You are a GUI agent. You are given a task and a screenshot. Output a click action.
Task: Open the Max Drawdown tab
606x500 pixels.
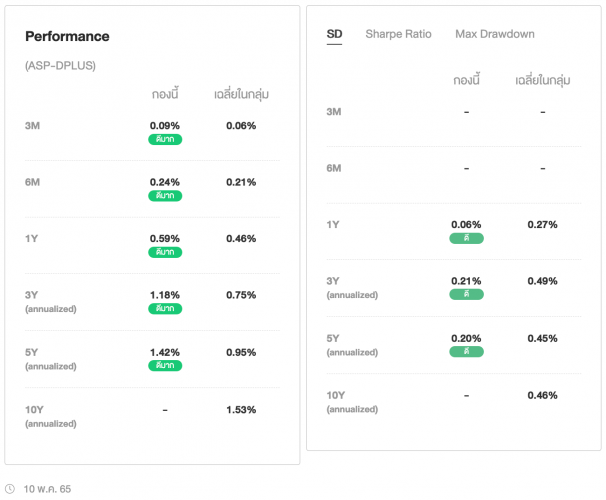tap(494, 34)
